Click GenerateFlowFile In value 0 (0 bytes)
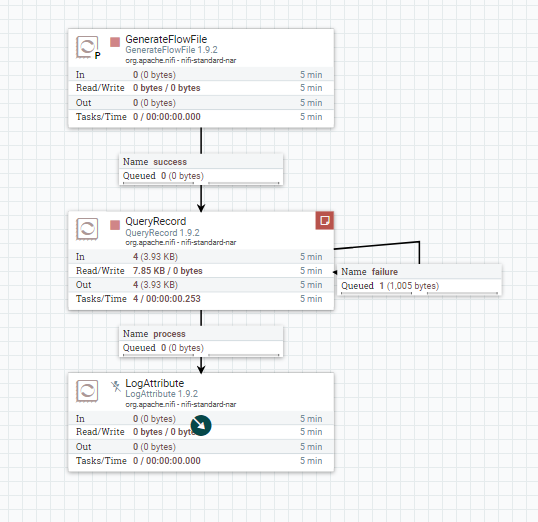This screenshot has width=538, height=522. coord(154,75)
